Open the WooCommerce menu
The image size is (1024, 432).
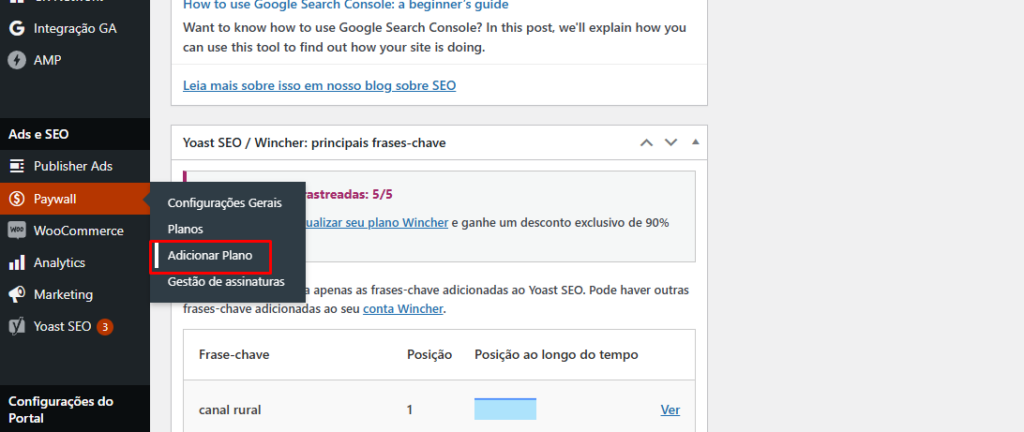coord(75,230)
